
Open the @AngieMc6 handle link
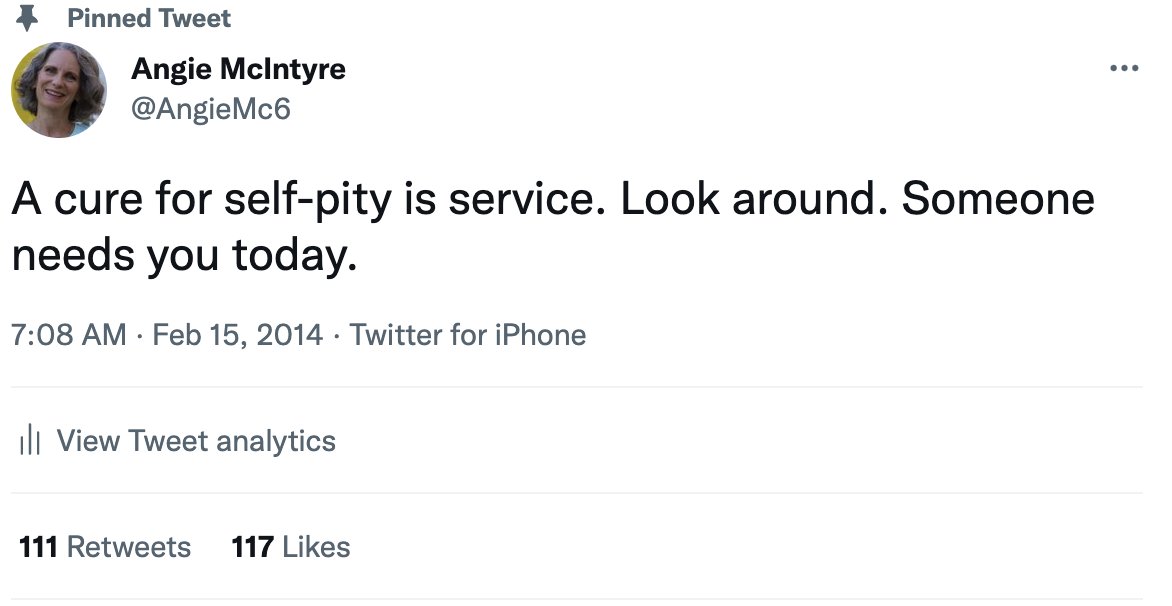(210, 108)
